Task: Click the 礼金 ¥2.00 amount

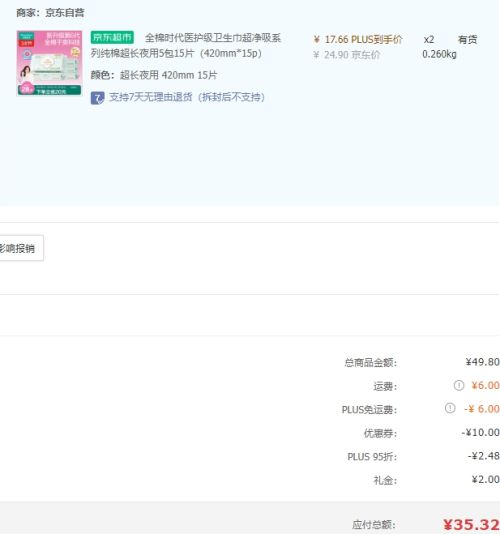Action: tap(485, 480)
